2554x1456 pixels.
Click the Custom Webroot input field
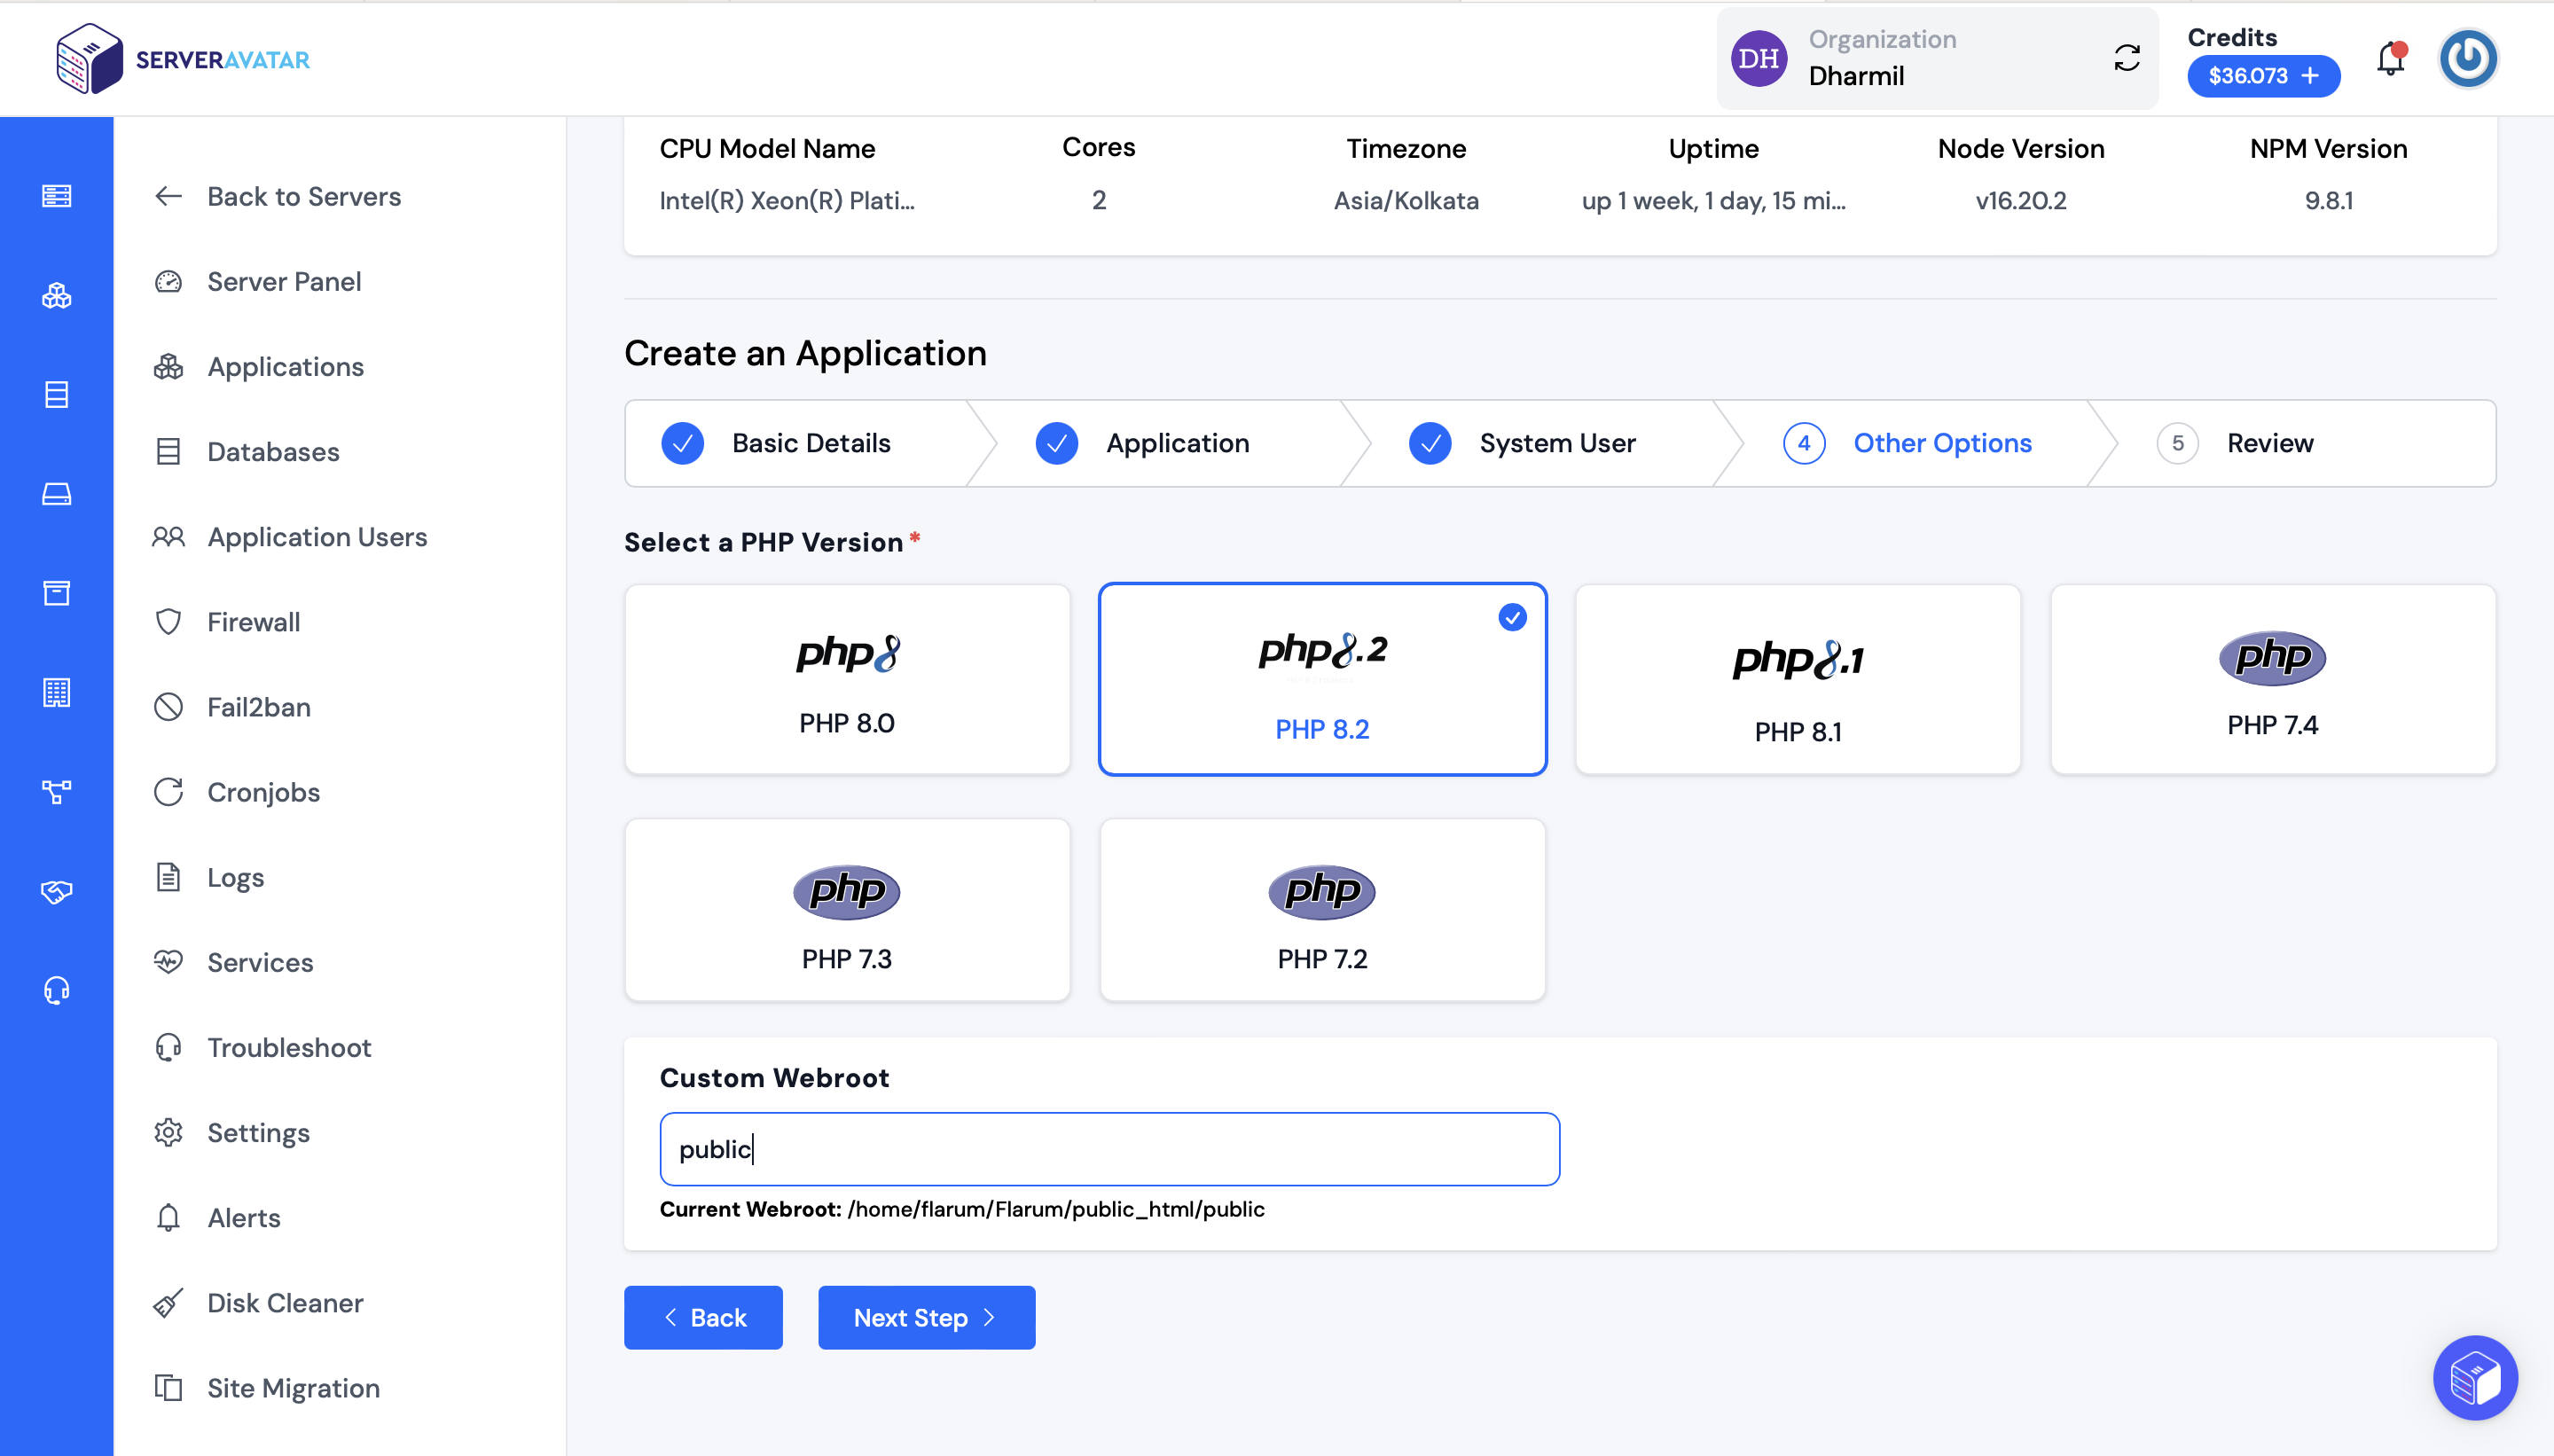click(1109, 1149)
